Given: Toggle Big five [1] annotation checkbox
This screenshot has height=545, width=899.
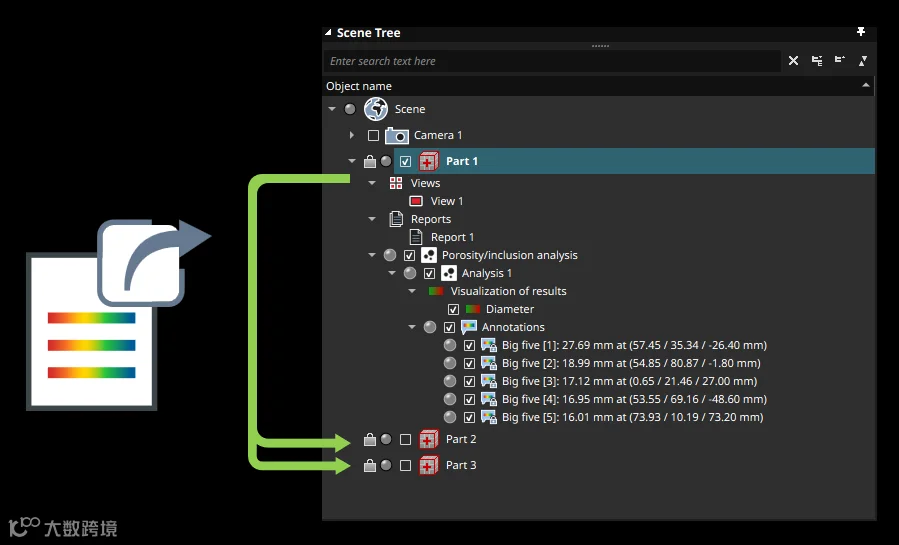Looking at the screenshot, I should click(470, 346).
